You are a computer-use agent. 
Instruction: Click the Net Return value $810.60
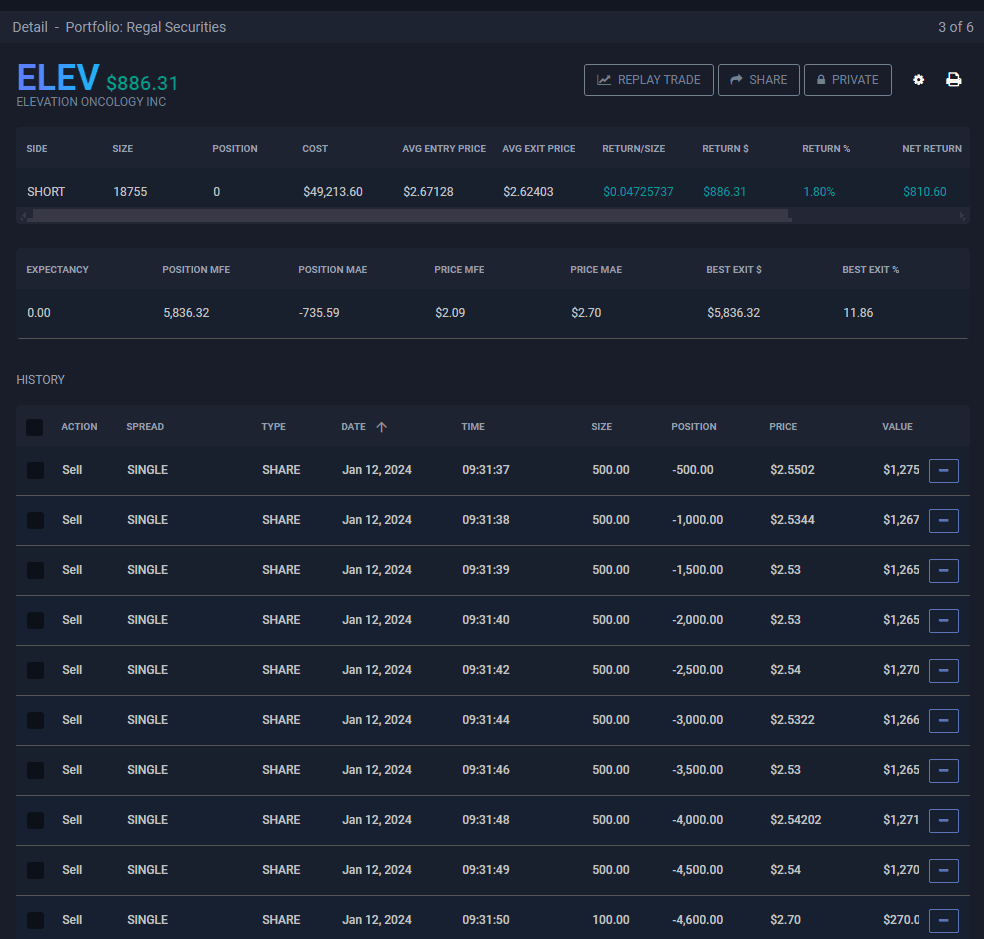pos(924,191)
